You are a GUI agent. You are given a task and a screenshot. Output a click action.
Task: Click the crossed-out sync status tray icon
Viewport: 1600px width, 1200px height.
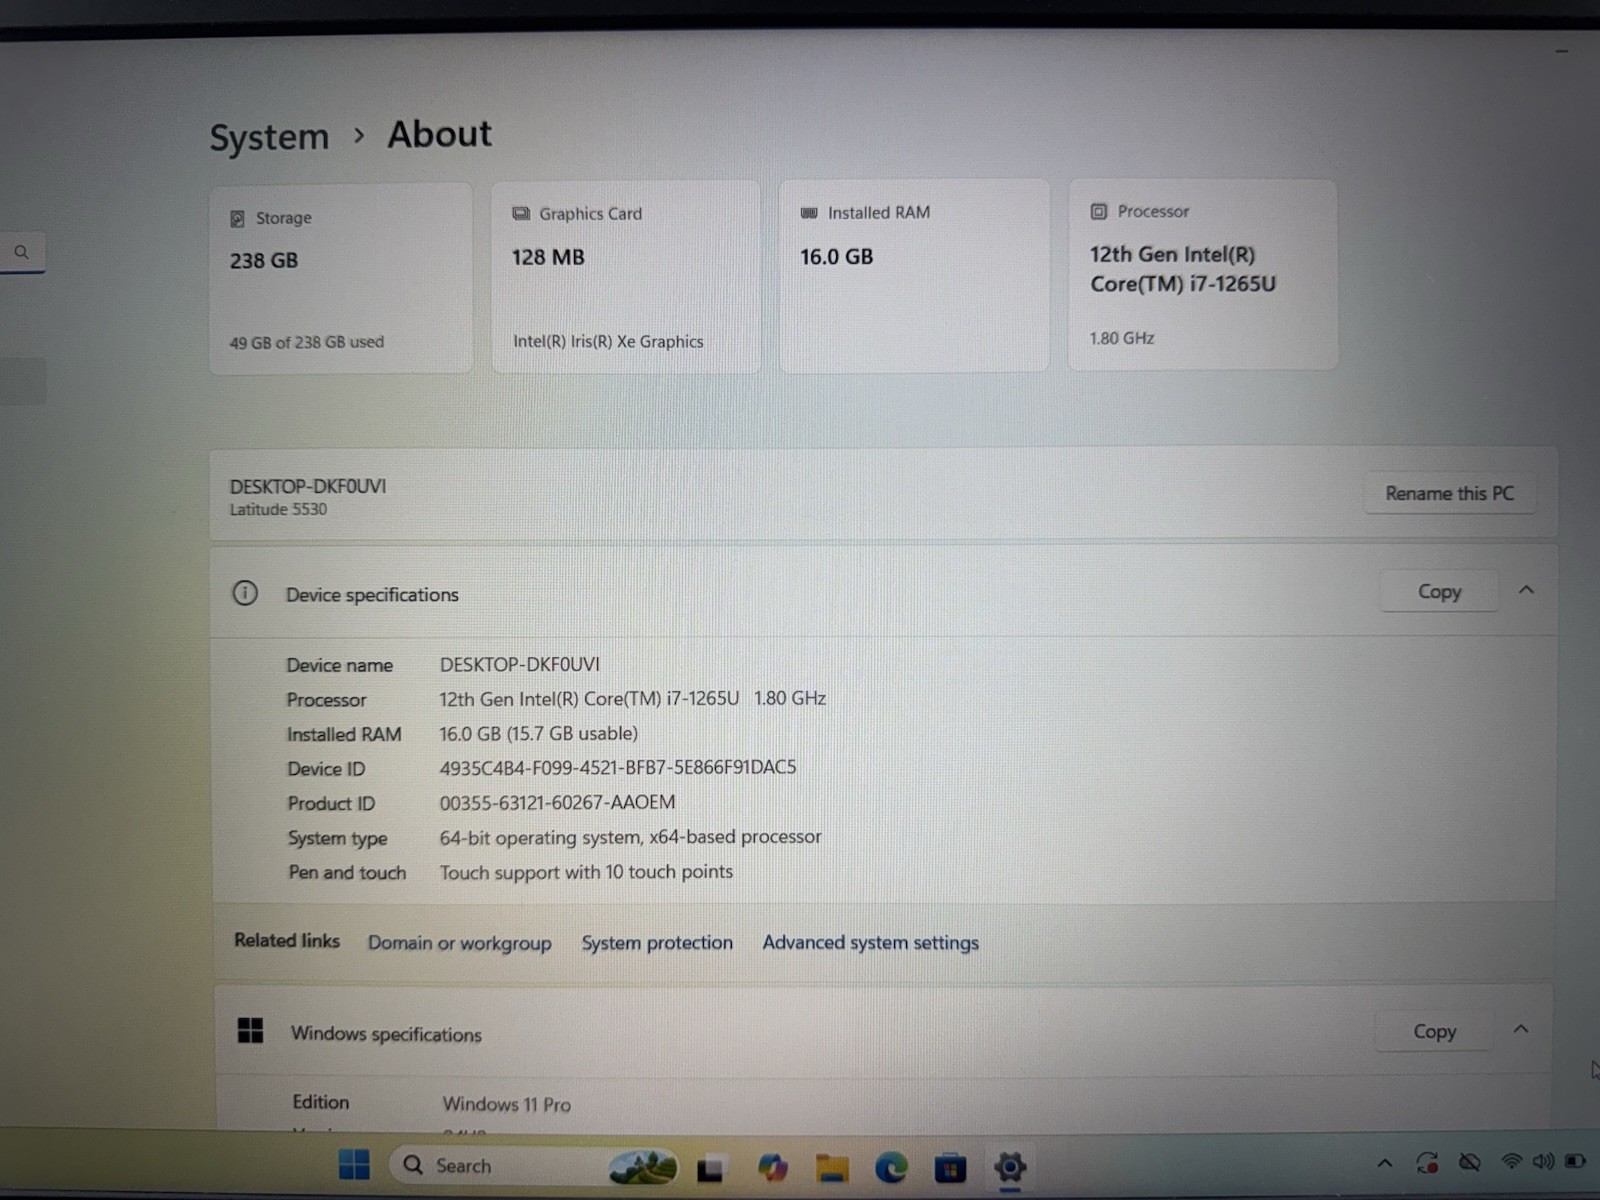click(x=1469, y=1162)
